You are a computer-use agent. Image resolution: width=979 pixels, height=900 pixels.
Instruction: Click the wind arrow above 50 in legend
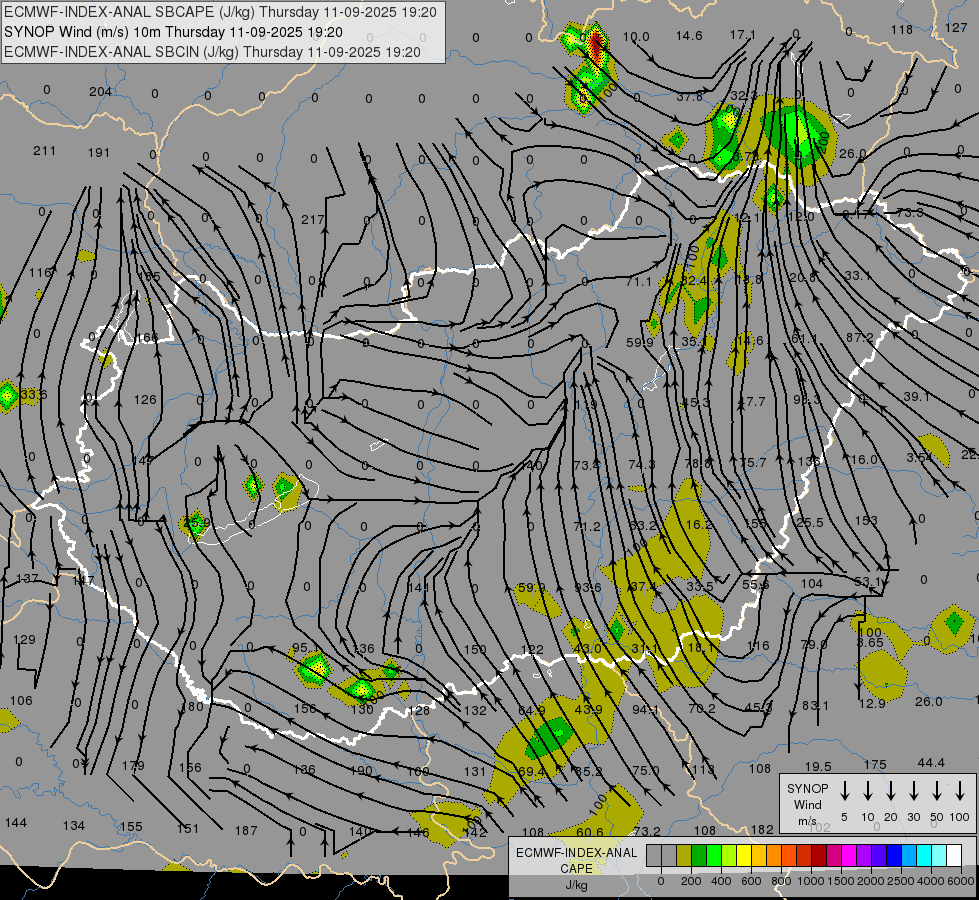[x=937, y=791]
